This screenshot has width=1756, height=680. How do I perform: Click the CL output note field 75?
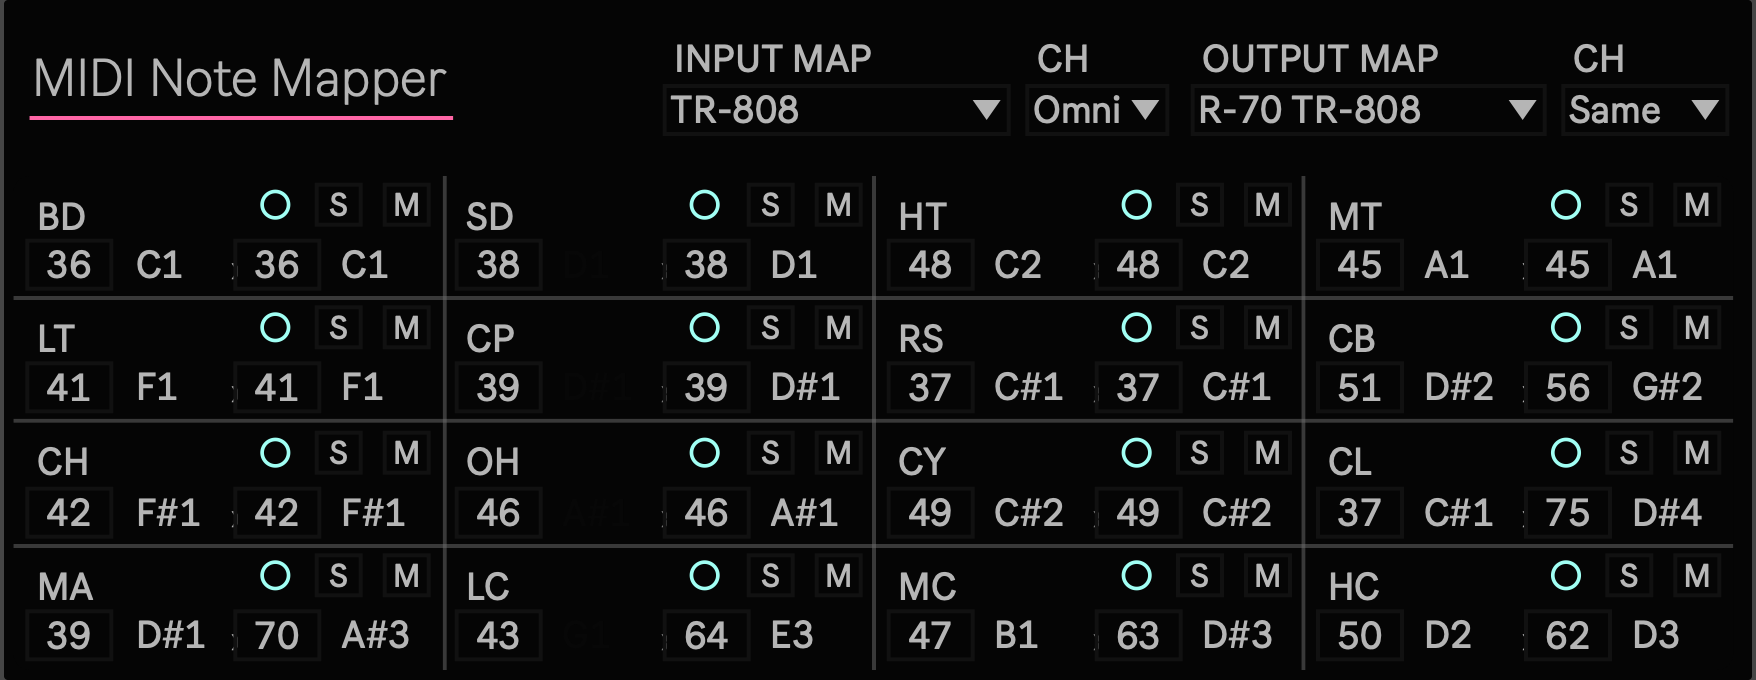(1567, 513)
